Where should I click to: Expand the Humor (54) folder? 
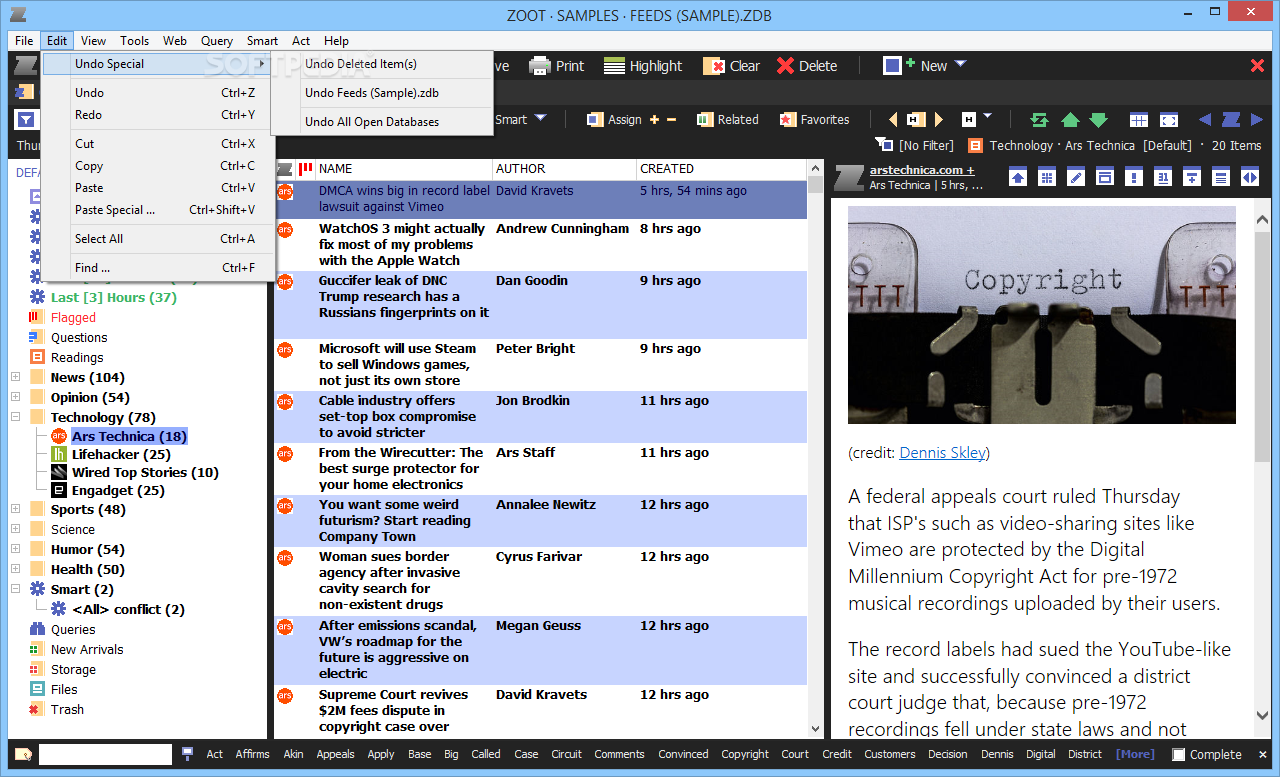tap(15, 549)
